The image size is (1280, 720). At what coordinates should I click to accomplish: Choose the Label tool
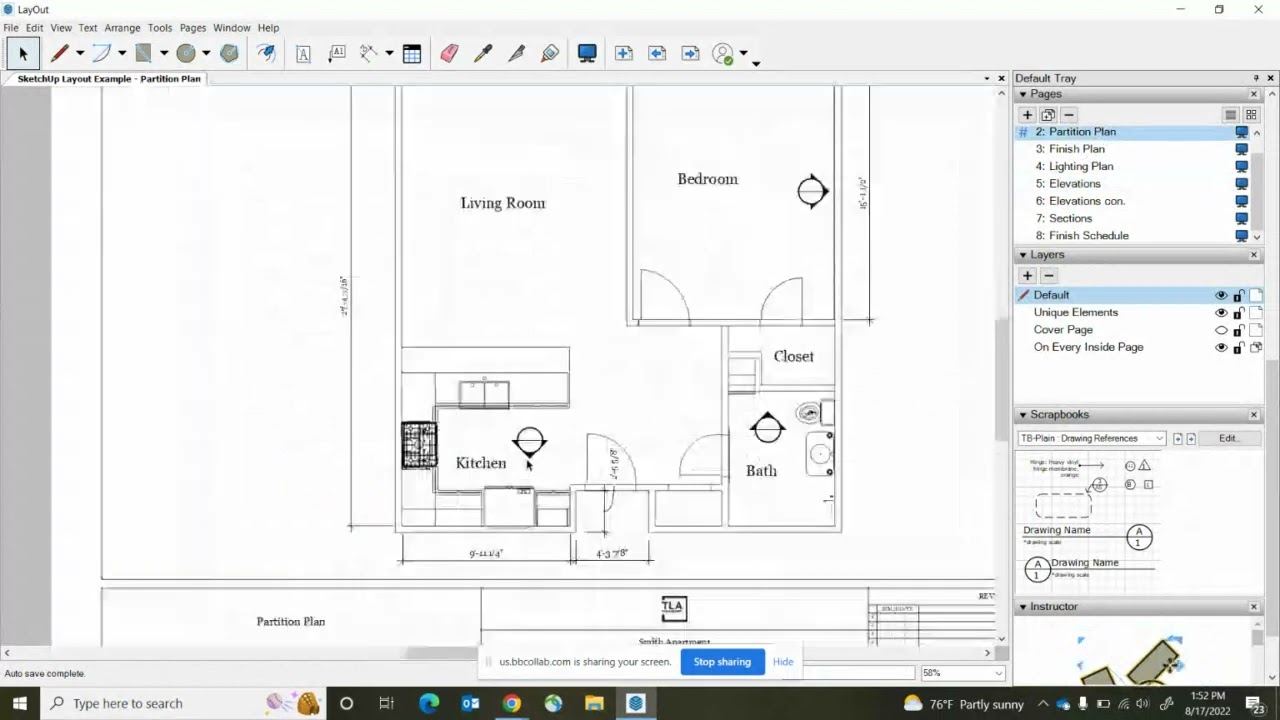[x=337, y=54]
